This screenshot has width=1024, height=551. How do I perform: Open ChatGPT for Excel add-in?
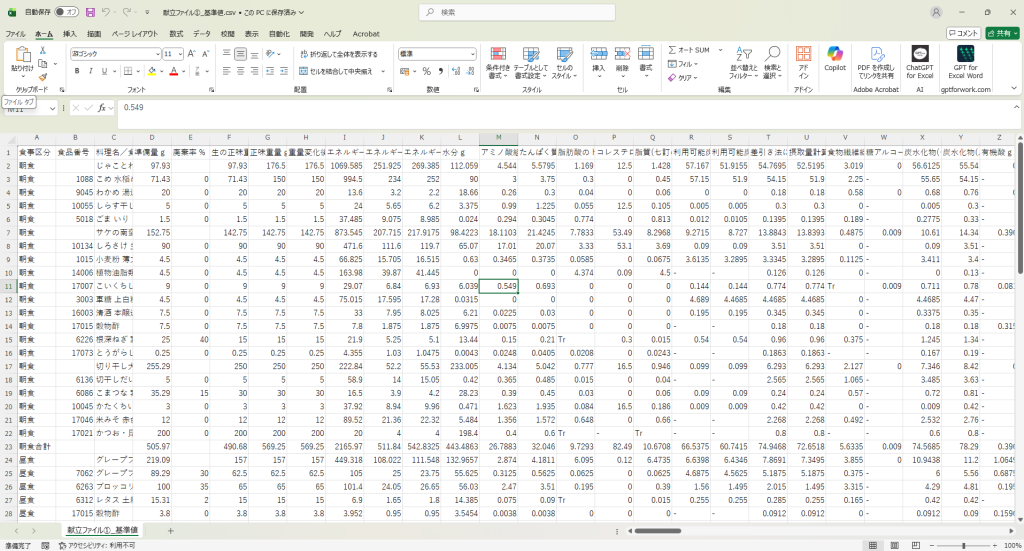point(919,58)
